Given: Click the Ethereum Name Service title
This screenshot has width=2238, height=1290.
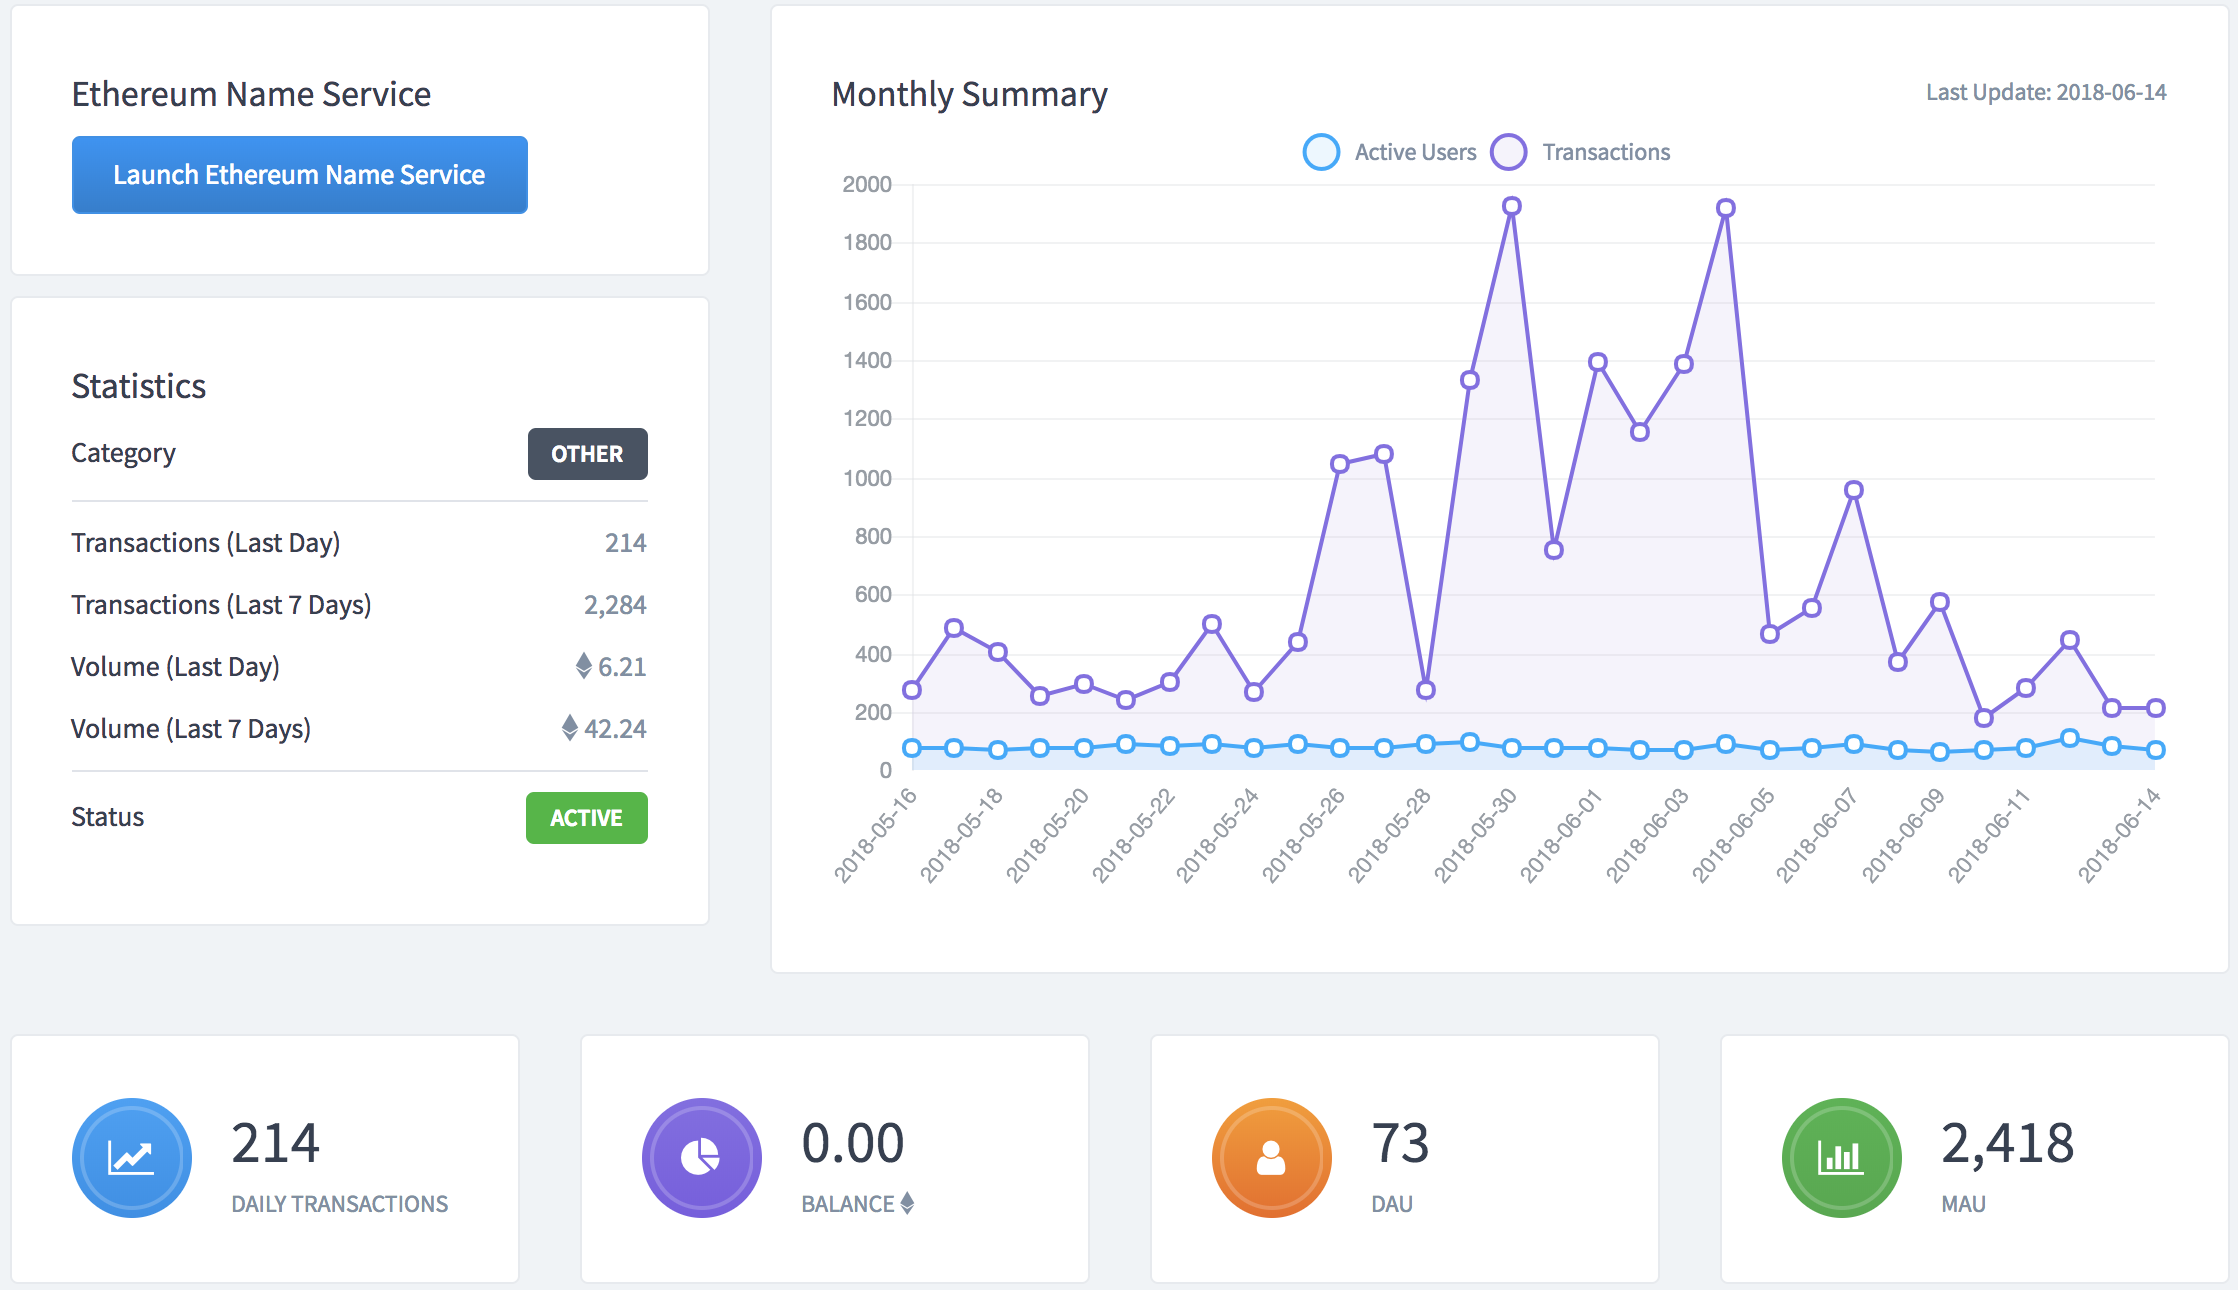Looking at the screenshot, I should (x=251, y=94).
